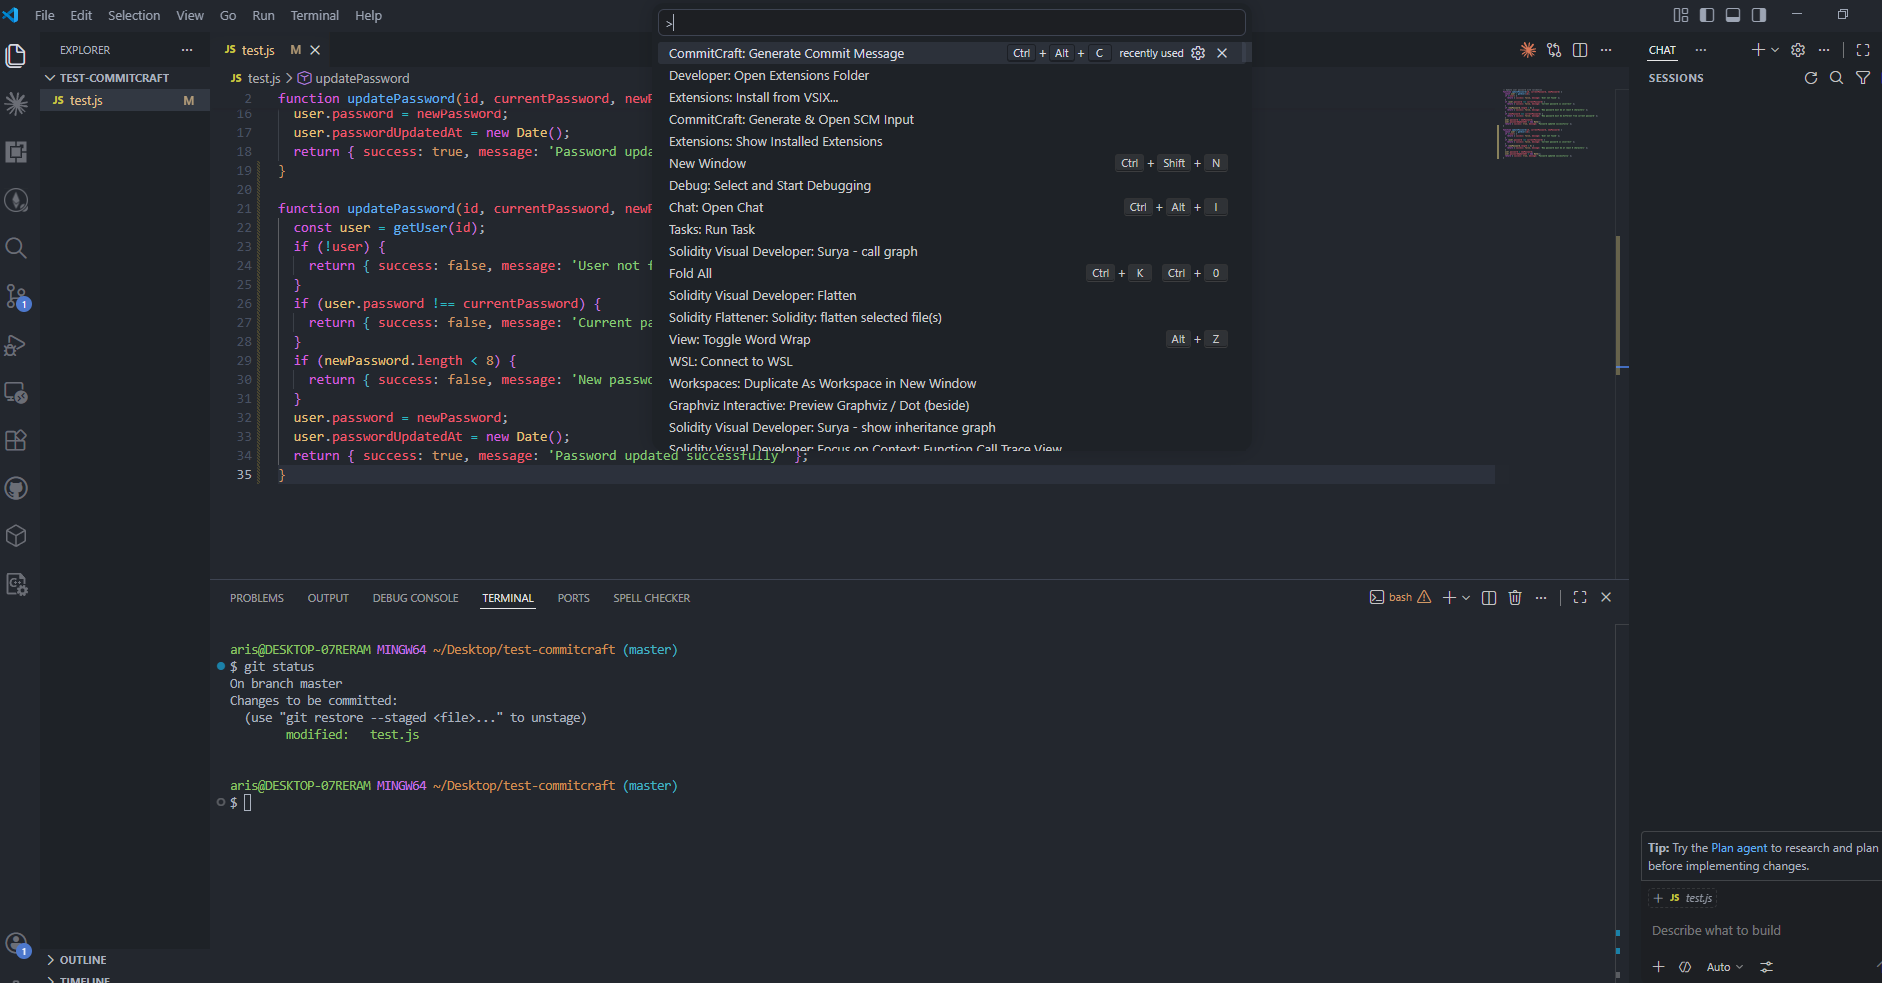Focus the command palette input box
Screen dimensions: 1882x983
click(952, 22)
